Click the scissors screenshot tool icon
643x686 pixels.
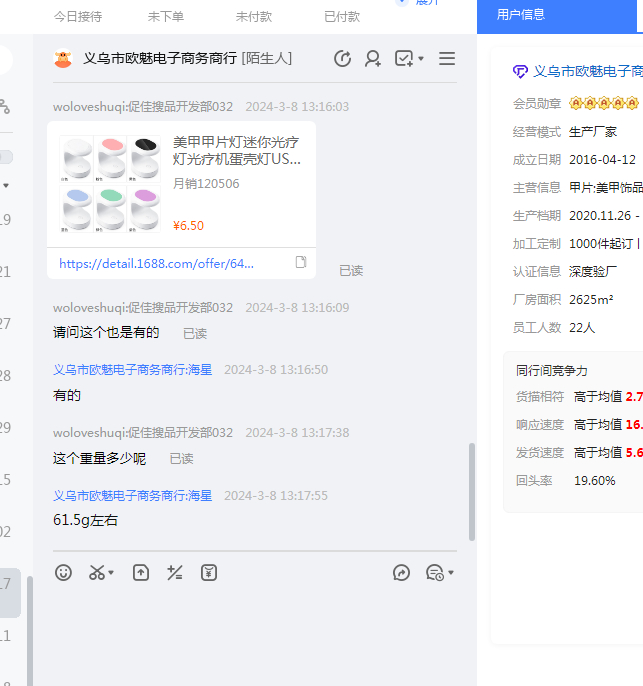point(97,573)
